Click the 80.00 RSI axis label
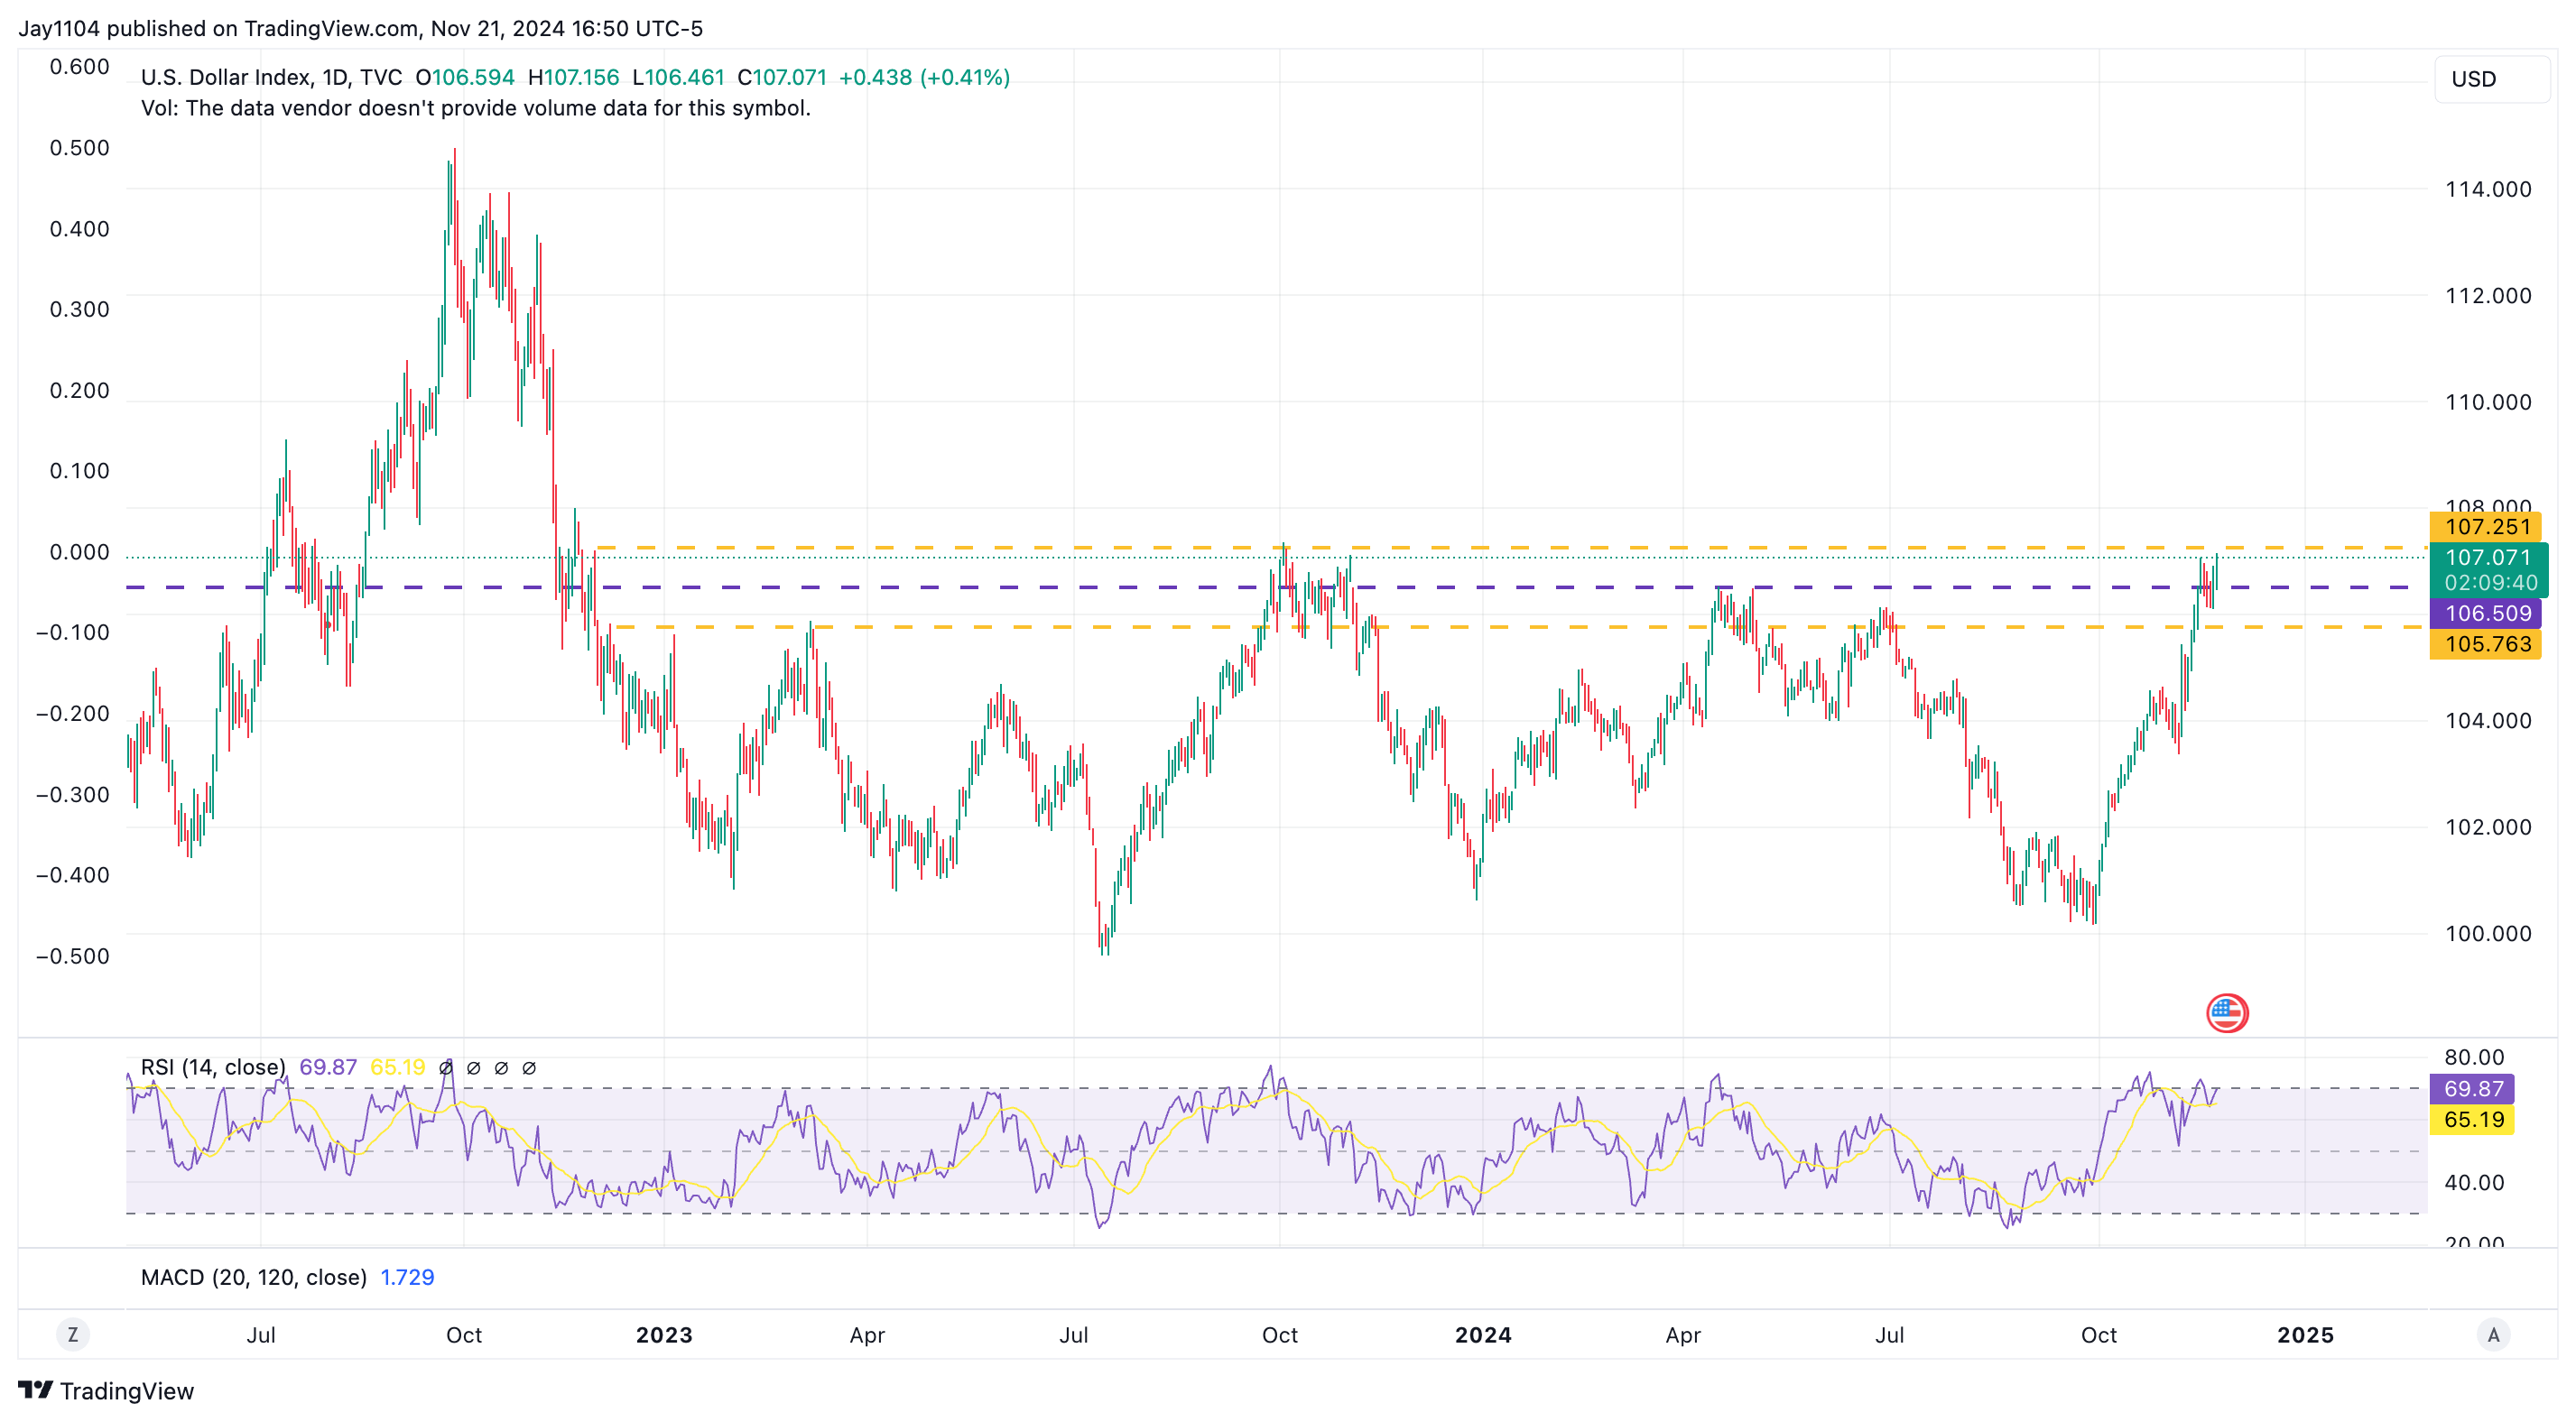Viewport: 2576px width, 1422px height. click(2474, 1057)
